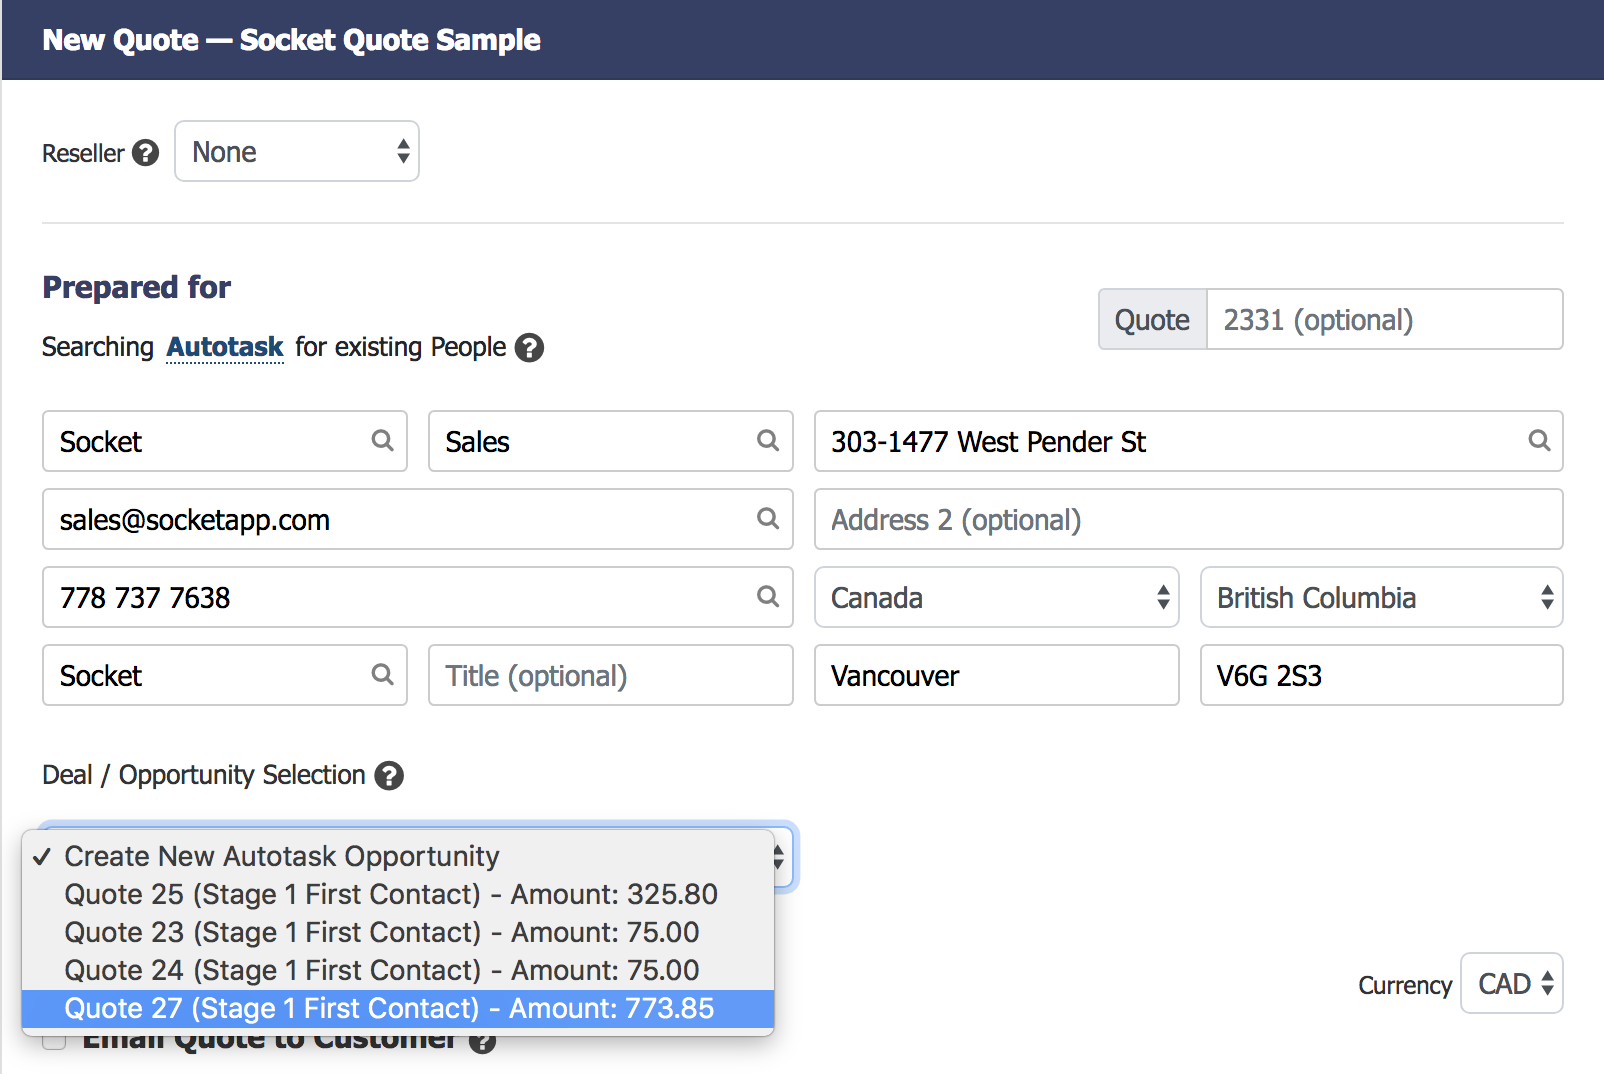Viewport: 1604px width, 1074px height.
Task: Click the company field containing Socket
Action: 225,675
